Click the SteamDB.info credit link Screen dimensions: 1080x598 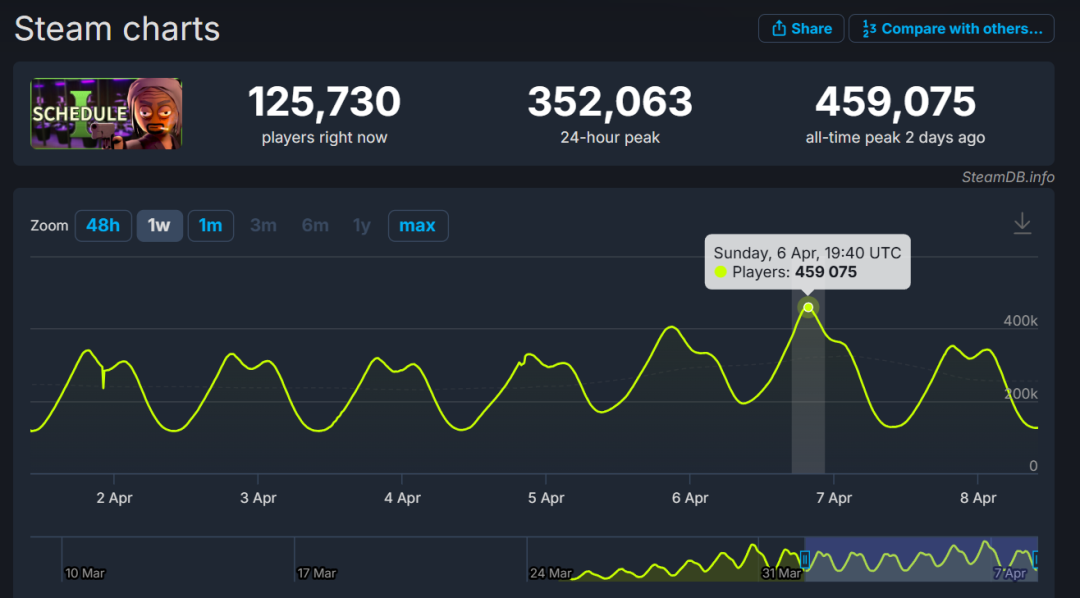(x=1008, y=177)
